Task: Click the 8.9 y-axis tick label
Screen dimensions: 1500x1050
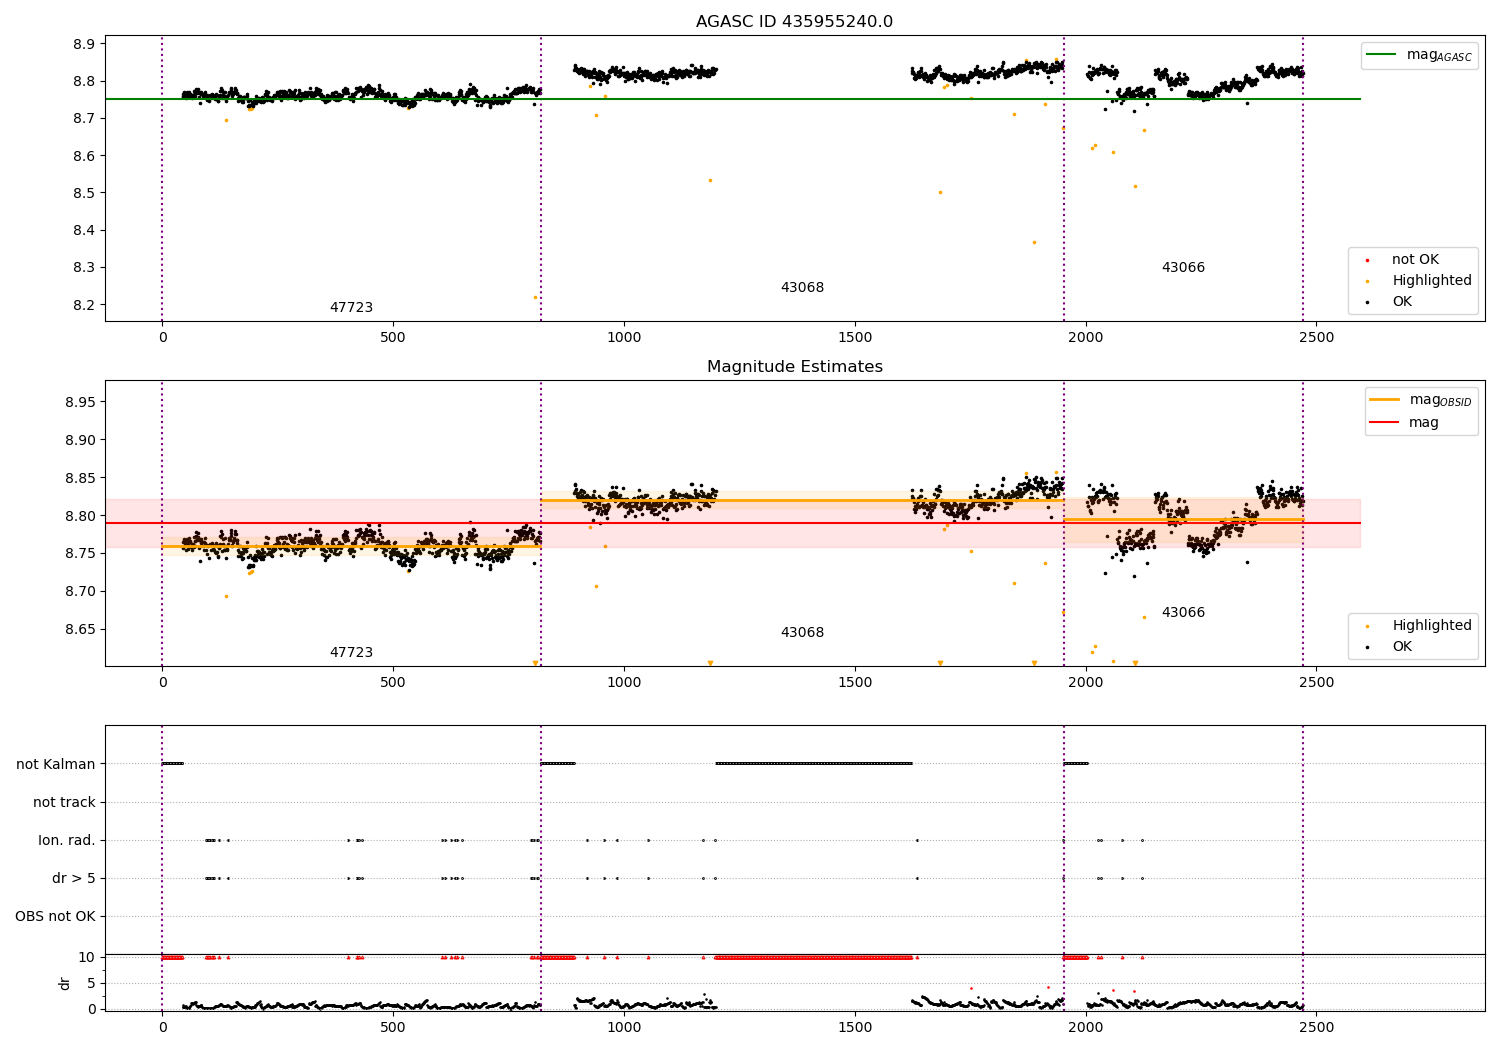Action: tap(84, 44)
